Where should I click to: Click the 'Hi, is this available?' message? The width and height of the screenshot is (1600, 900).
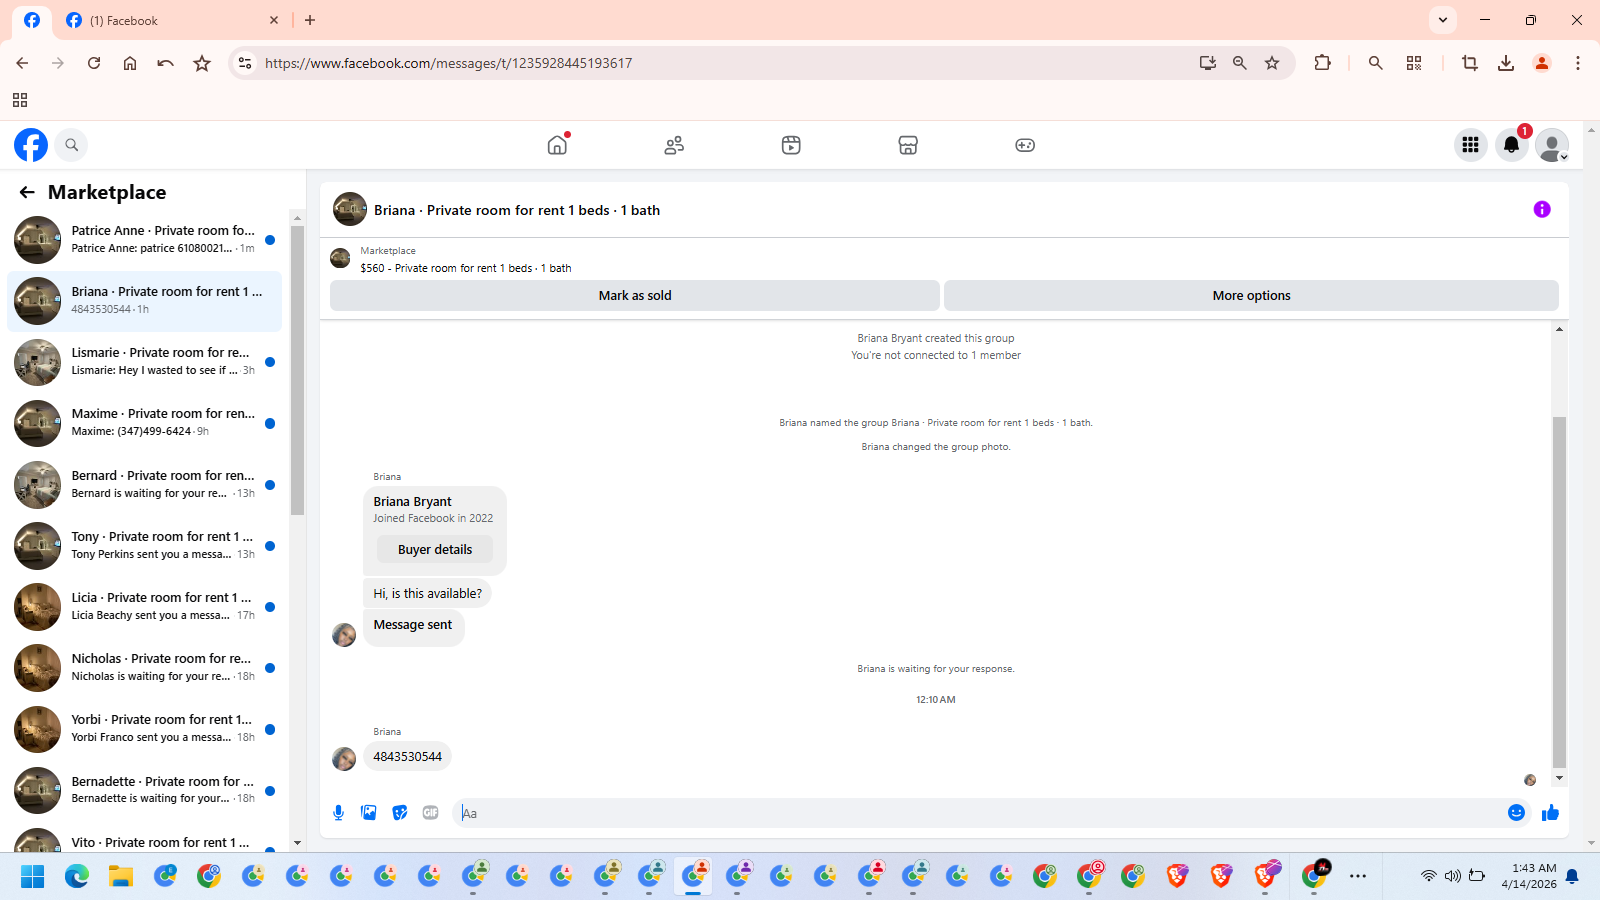(x=427, y=593)
